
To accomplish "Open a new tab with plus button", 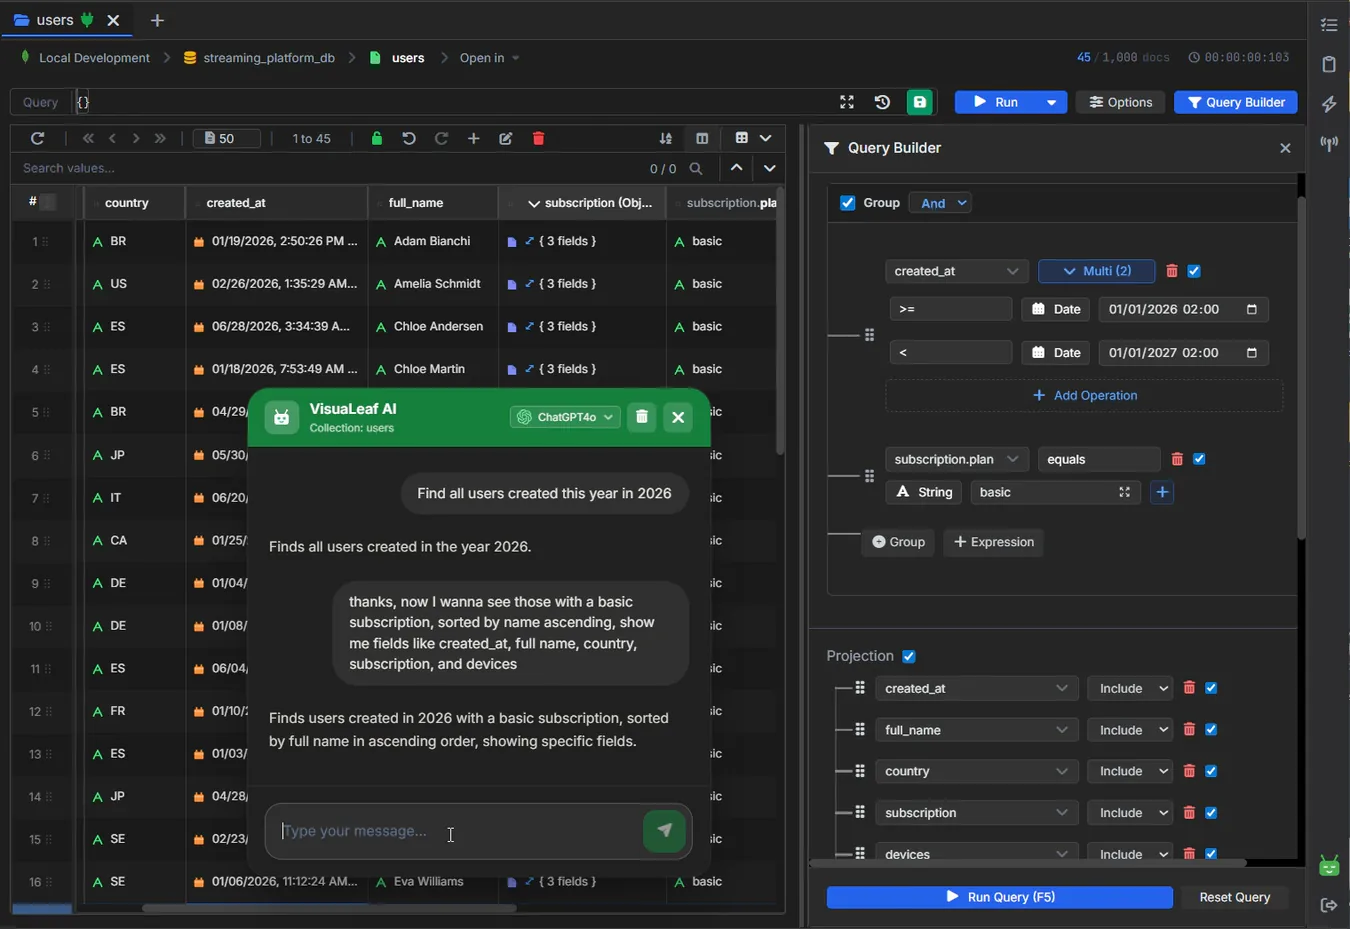I will (157, 20).
